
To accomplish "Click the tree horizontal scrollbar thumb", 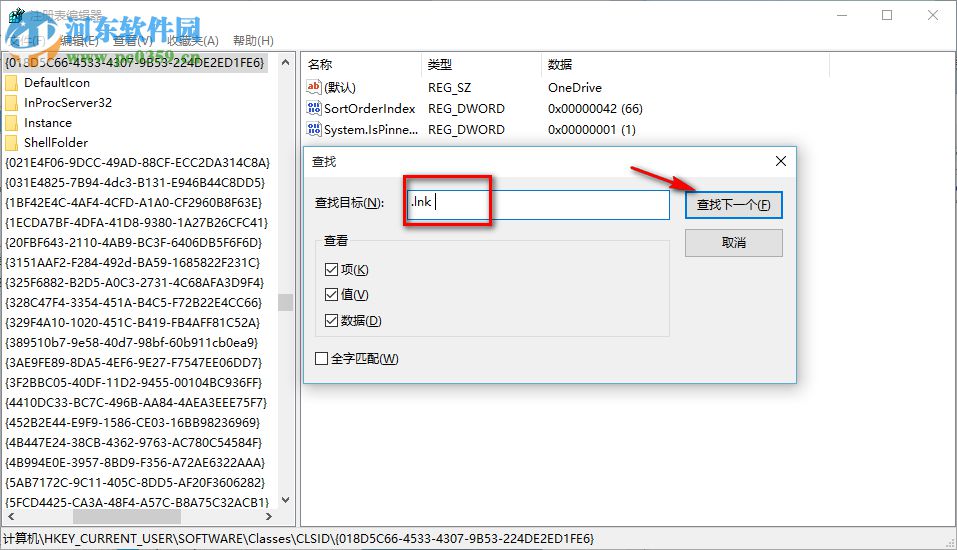I will click(127, 516).
